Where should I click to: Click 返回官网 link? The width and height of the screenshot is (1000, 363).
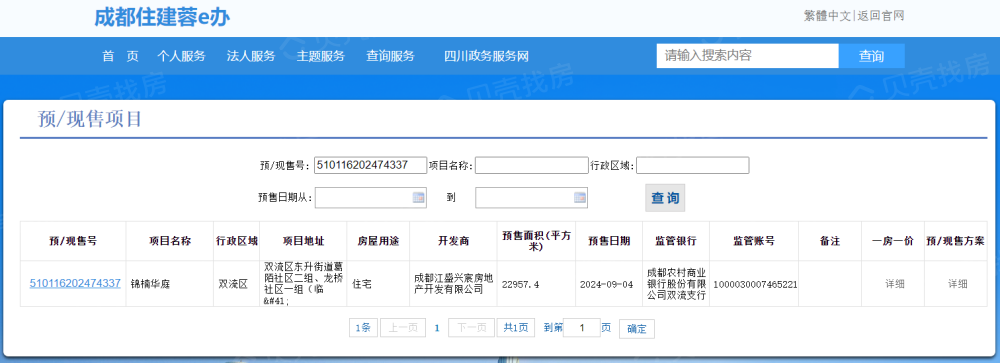coord(881,16)
